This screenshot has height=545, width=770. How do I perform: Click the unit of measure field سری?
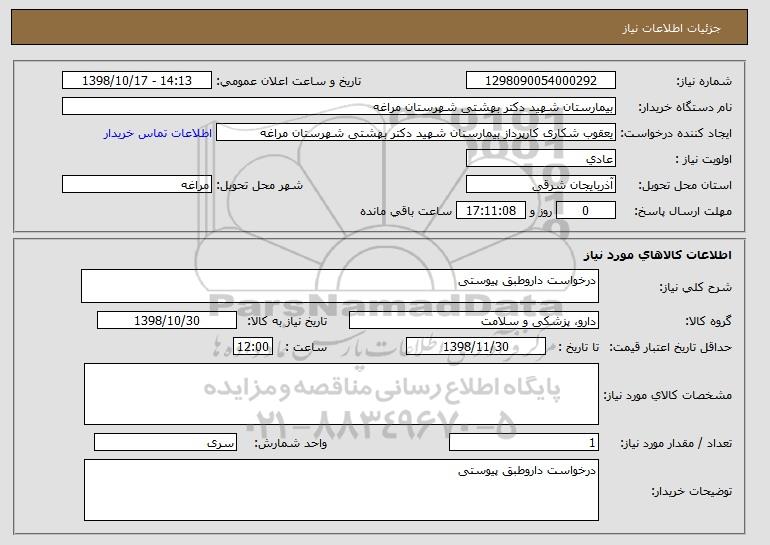[x=165, y=442]
